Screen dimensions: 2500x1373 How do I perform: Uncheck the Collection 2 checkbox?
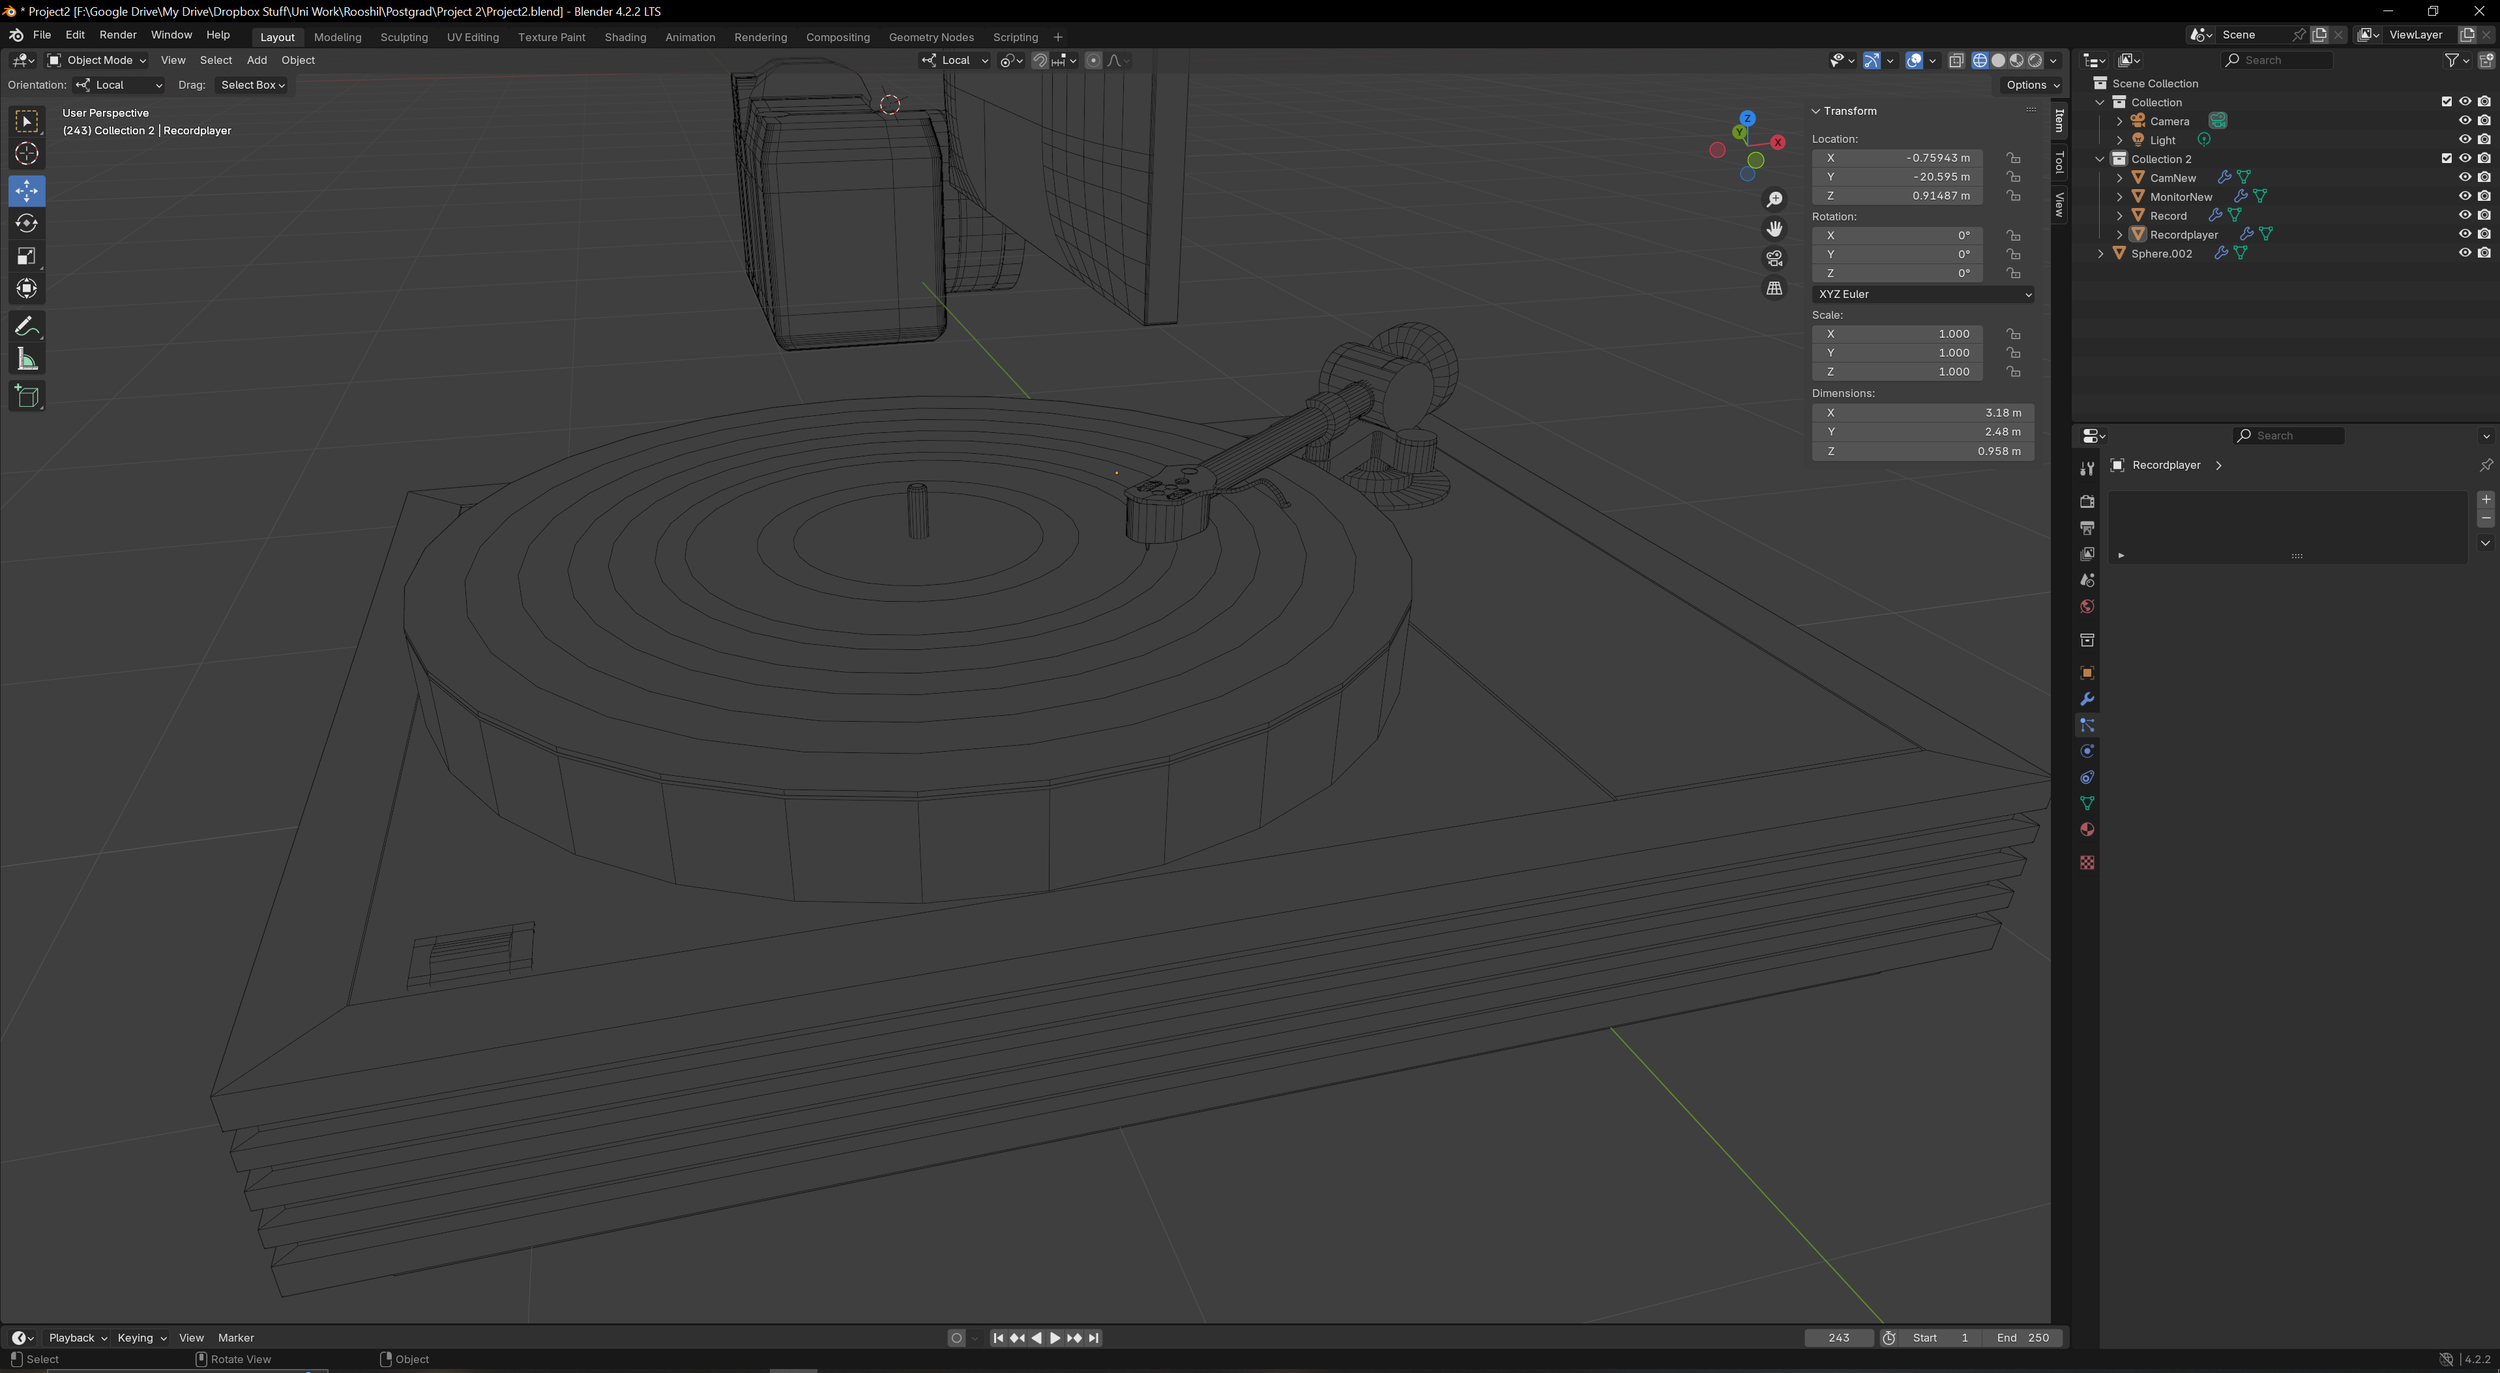pyautogui.click(x=2445, y=158)
